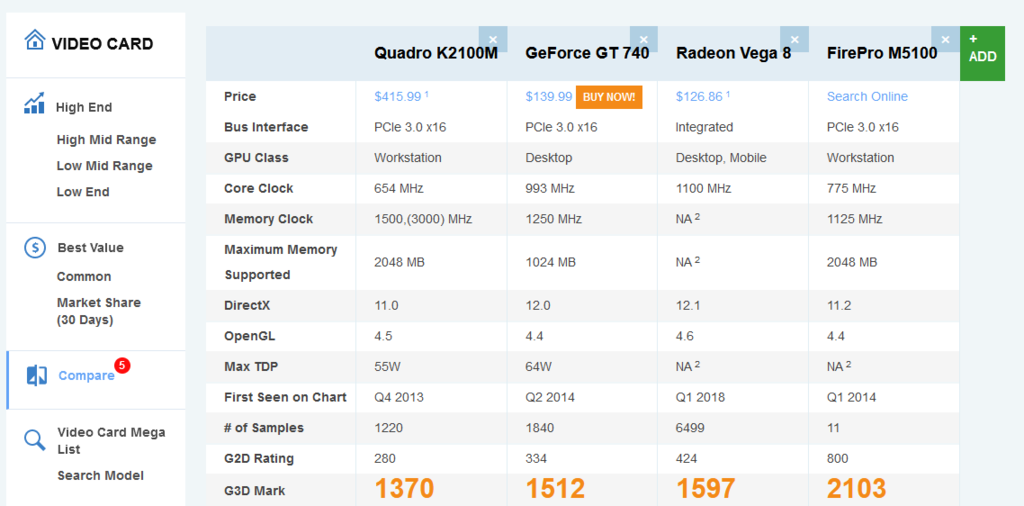
Task: Click the Integrated bus interface value
Action: pyautogui.click(x=704, y=127)
